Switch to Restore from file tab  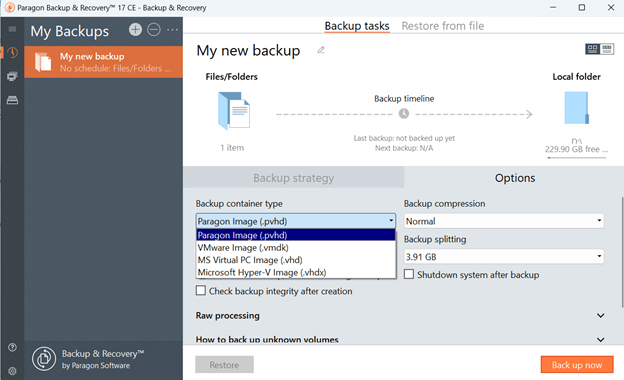coord(443,26)
